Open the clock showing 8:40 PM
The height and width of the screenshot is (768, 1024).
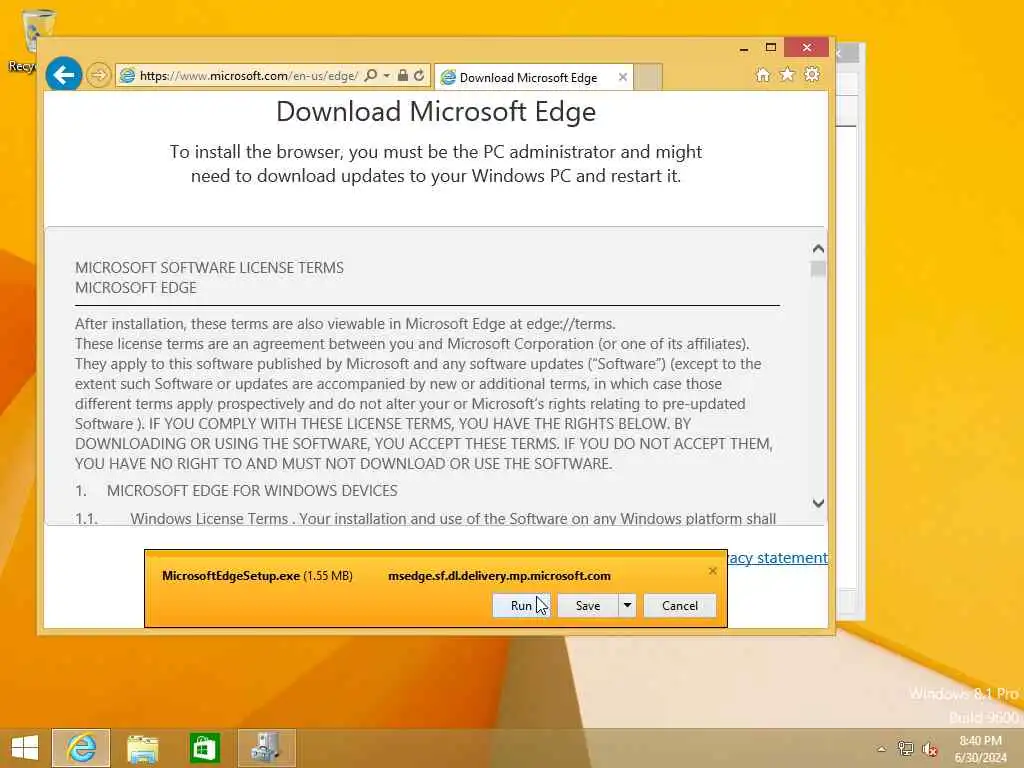tap(980, 748)
